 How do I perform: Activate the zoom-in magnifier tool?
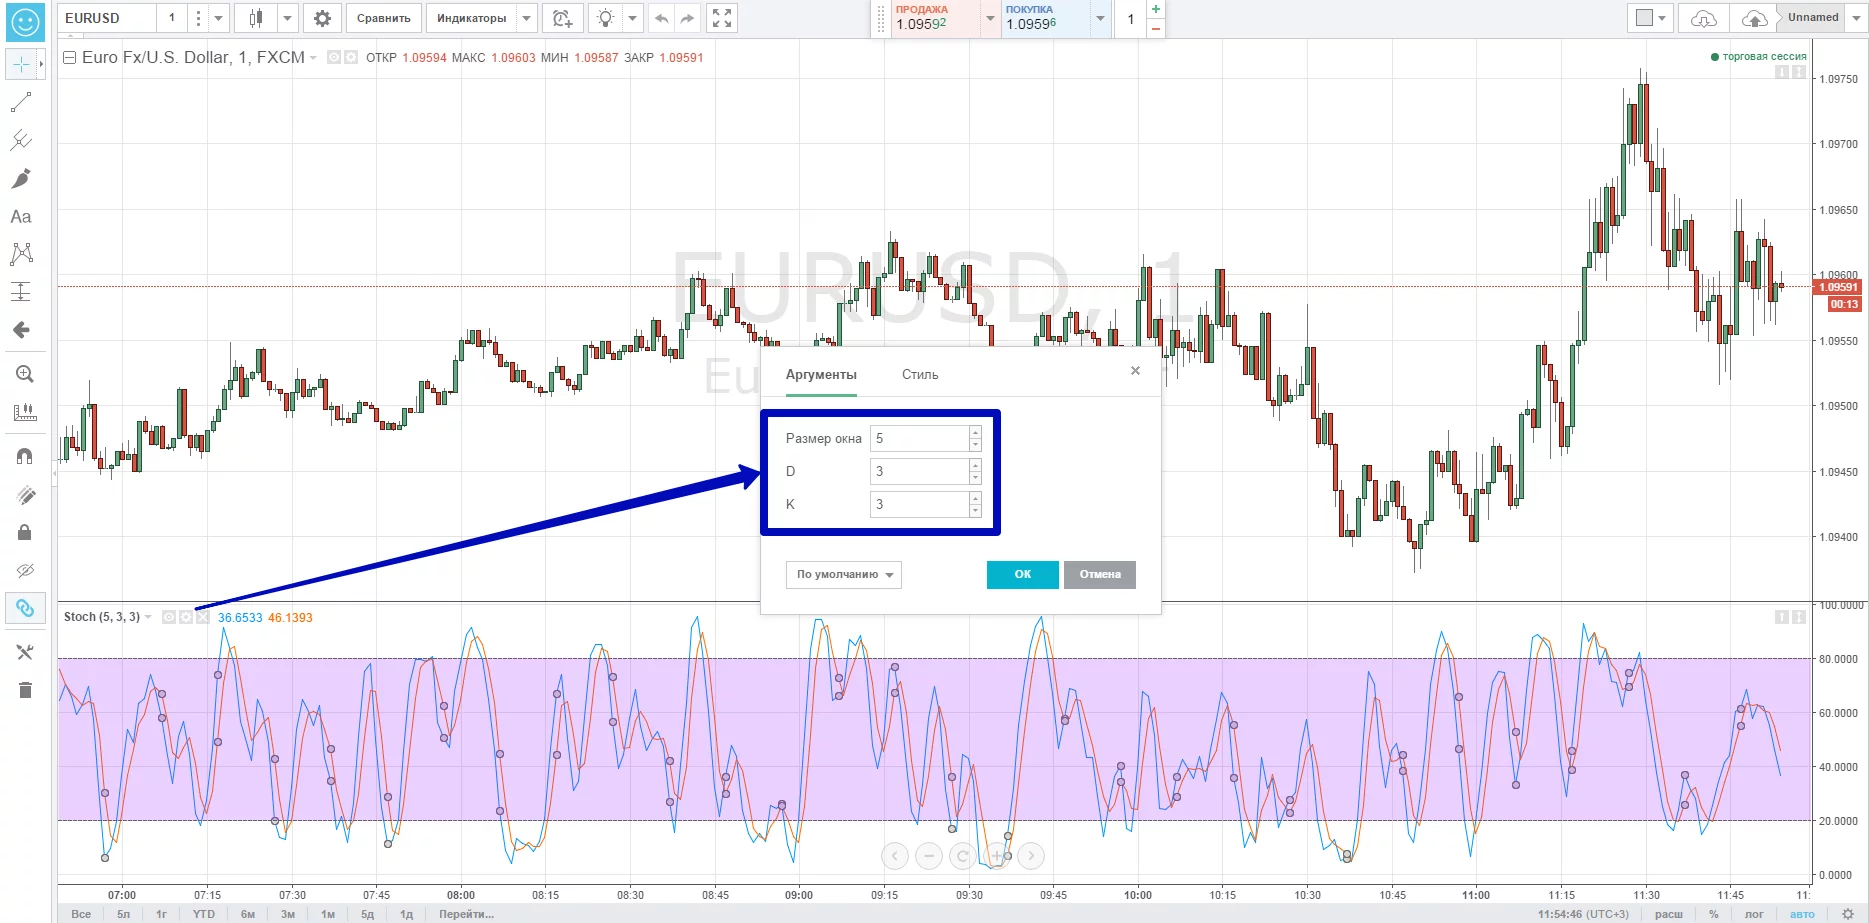24,374
